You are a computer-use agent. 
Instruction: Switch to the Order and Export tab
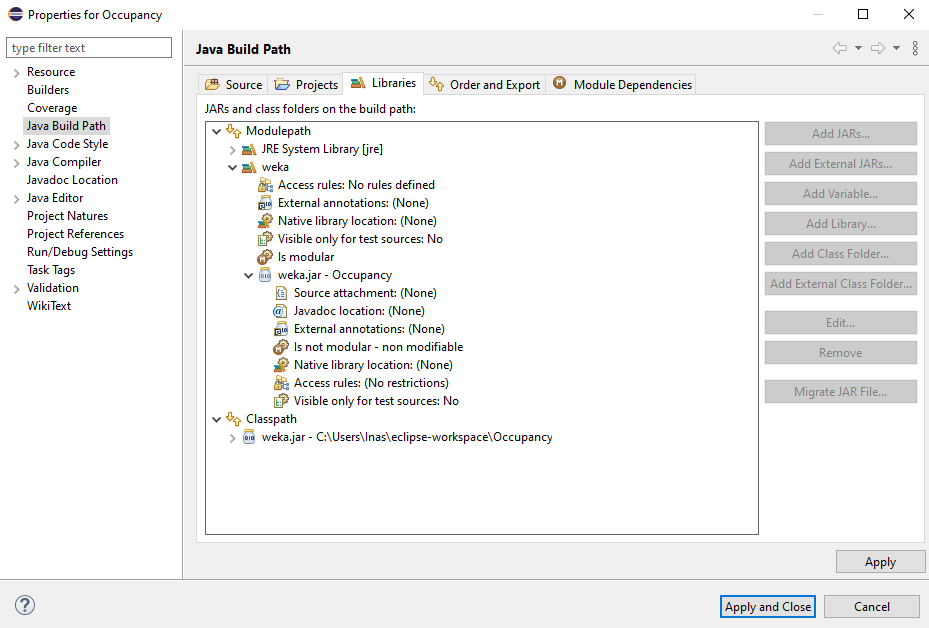485,85
